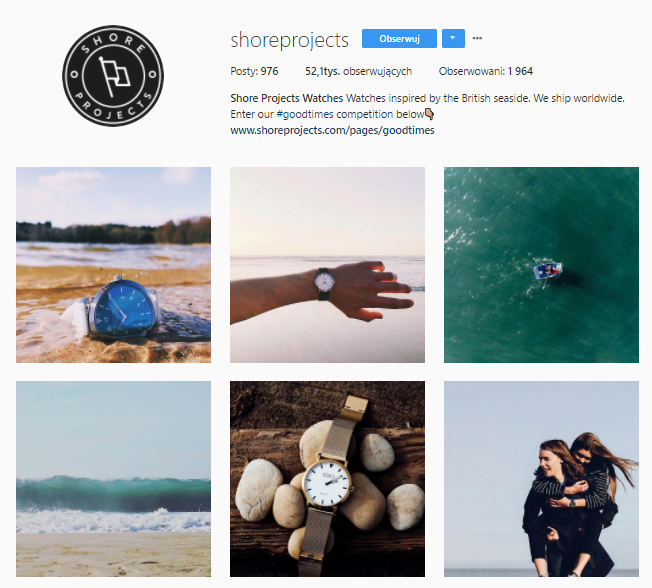Click the three-dots more options icon
This screenshot has width=652, height=588.
pyautogui.click(x=477, y=38)
